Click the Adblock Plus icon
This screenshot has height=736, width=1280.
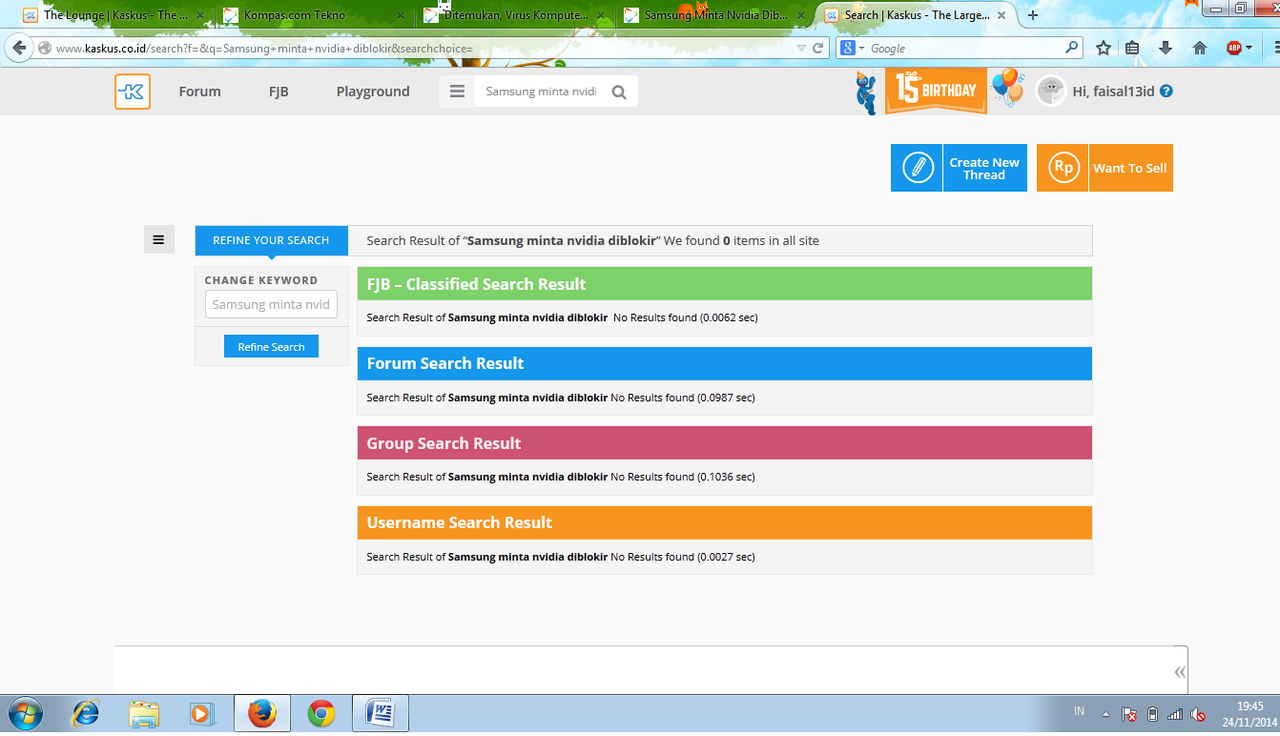[x=1234, y=48]
